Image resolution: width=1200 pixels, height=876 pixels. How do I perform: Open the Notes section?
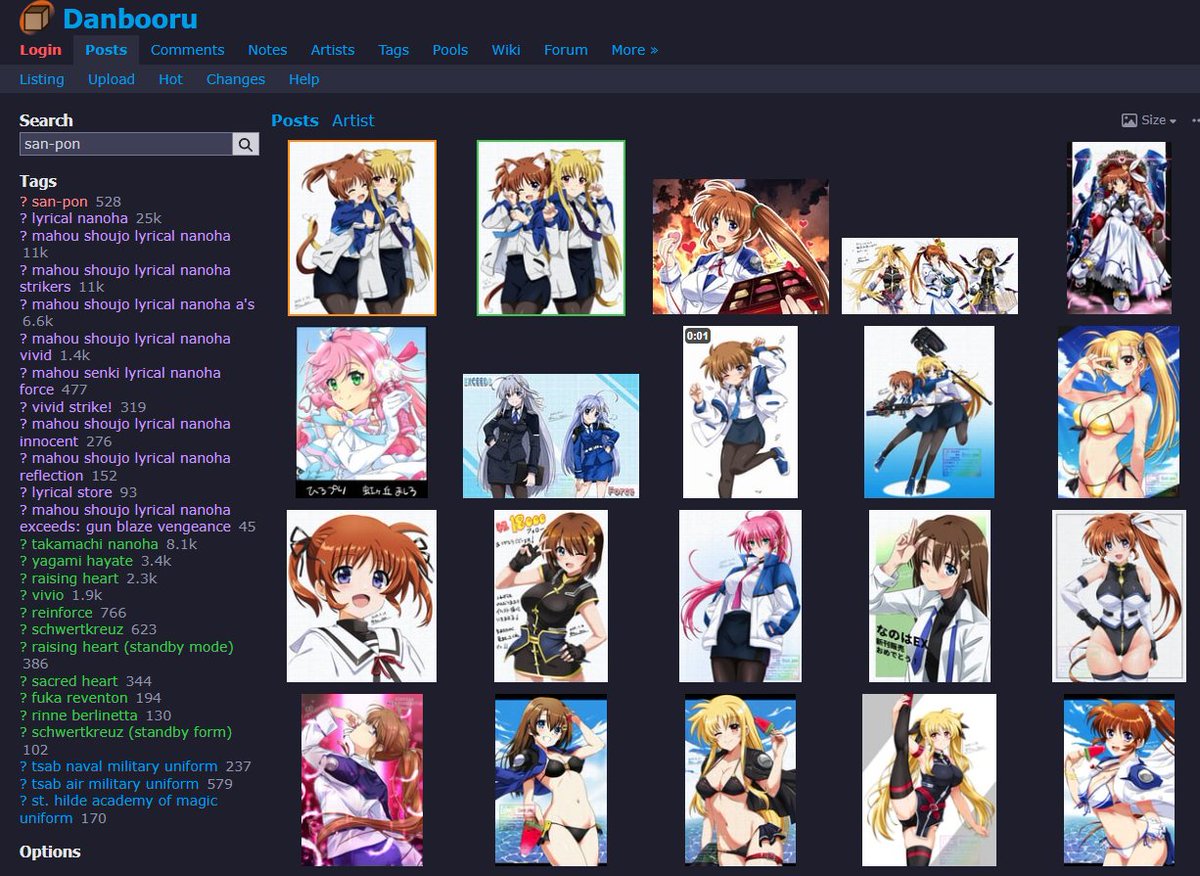tap(267, 50)
